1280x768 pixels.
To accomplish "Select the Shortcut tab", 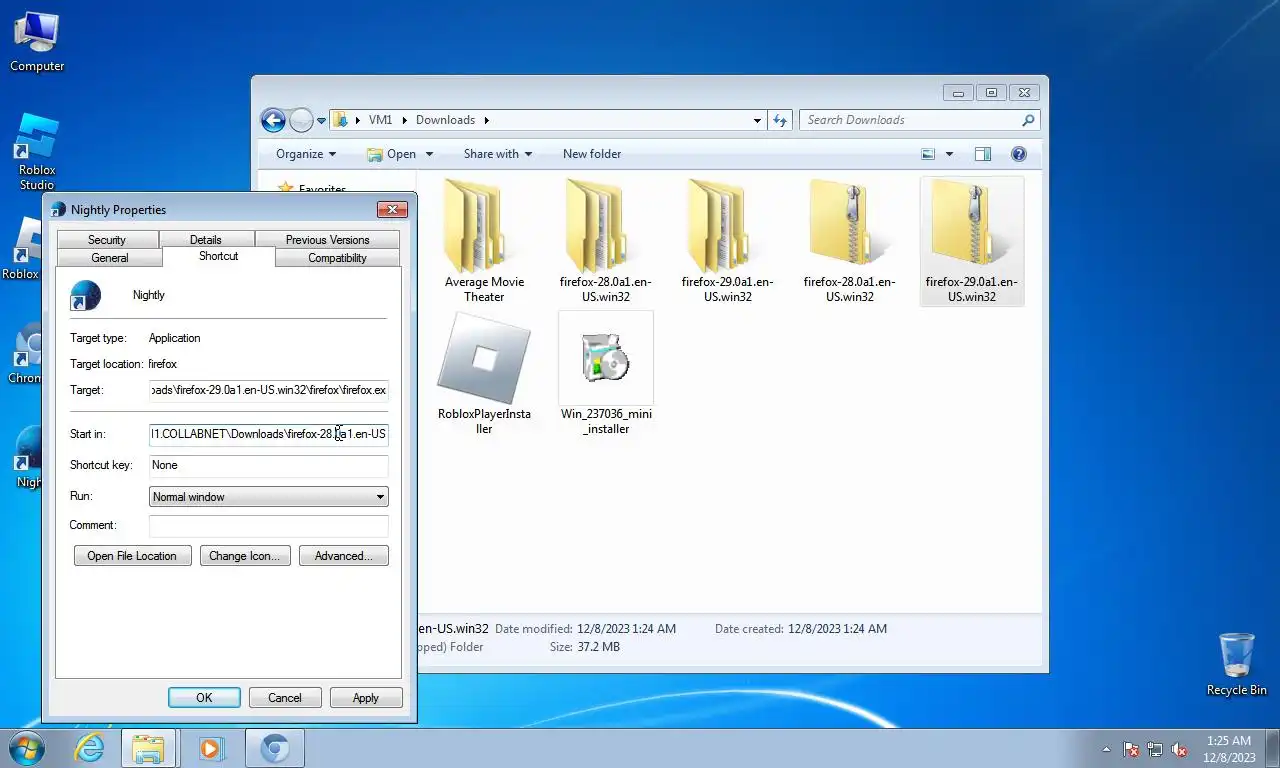I will [x=218, y=256].
